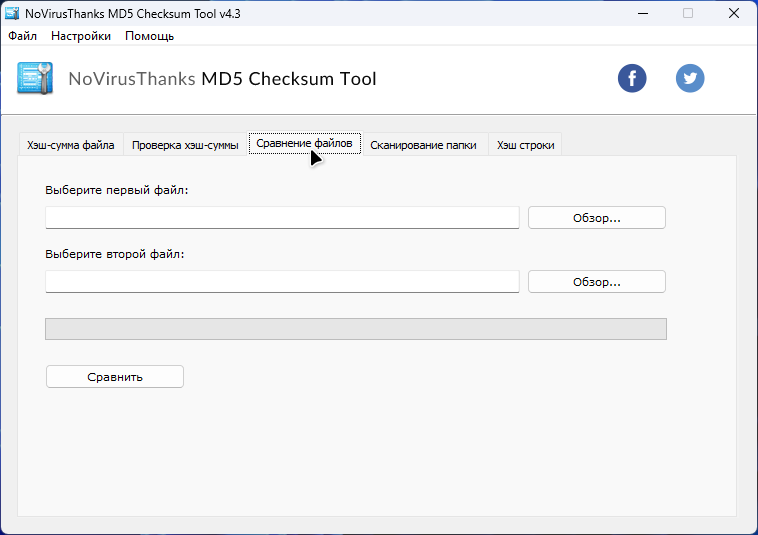This screenshot has width=758, height=535.
Task: Switch to the Проверка хэш-суммы tab
Action: [185, 145]
